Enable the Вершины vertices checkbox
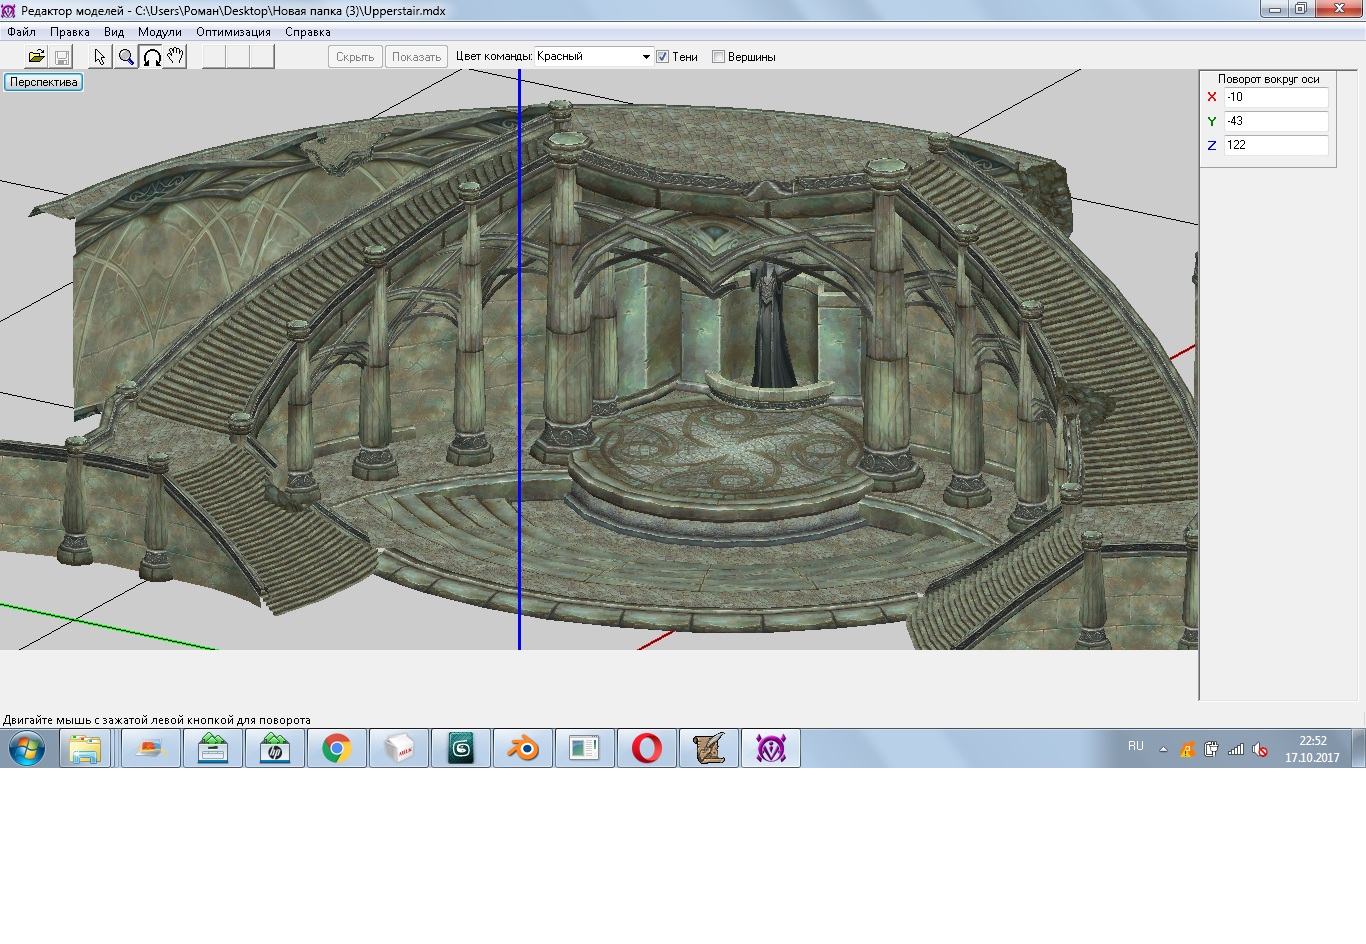This screenshot has width=1366, height=944. pyautogui.click(x=718, y=57)
